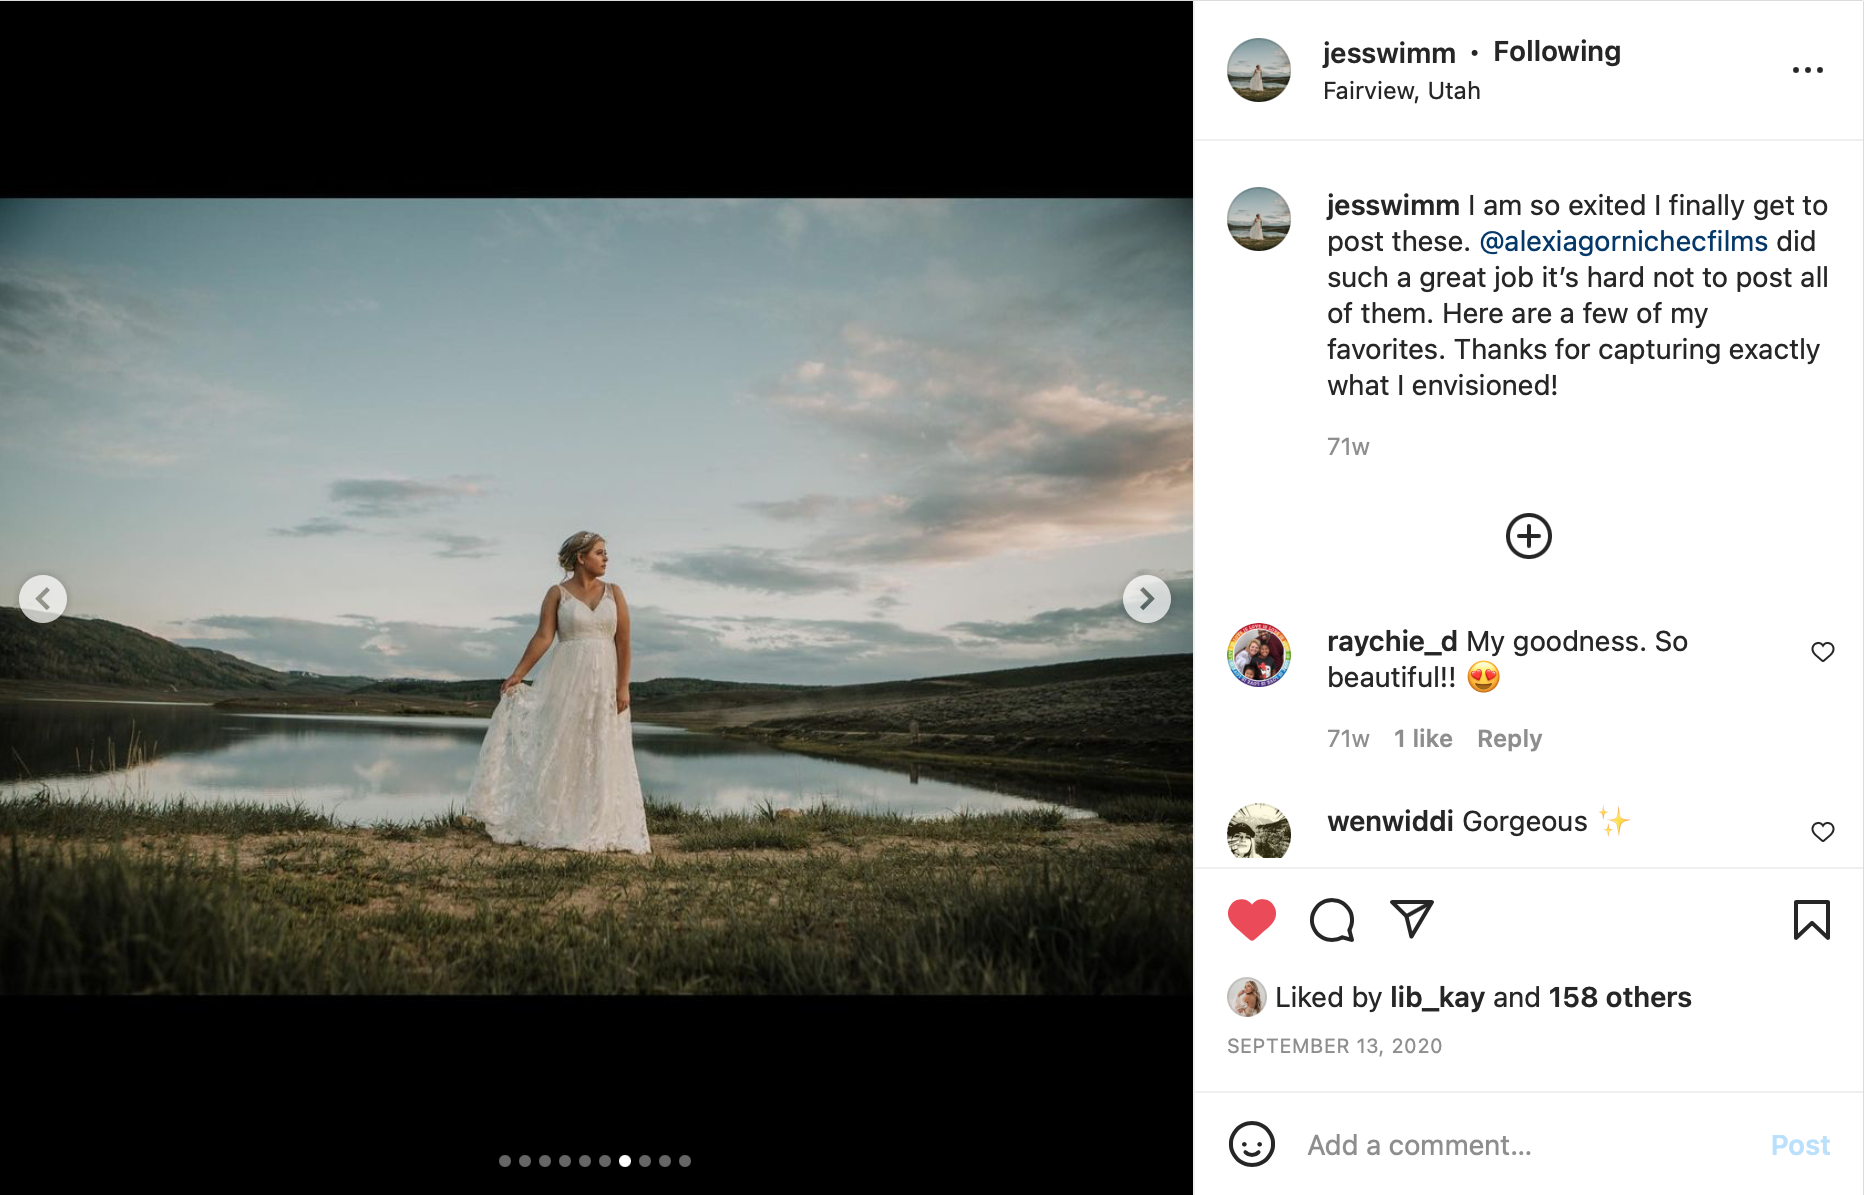
Task: Like raychie_d's comment
Action: click(1823, 652)
